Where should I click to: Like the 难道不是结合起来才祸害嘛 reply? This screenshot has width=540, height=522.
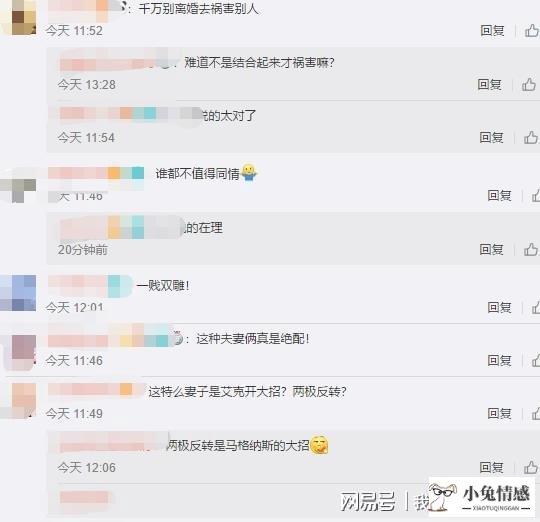(x=529, y=84)
